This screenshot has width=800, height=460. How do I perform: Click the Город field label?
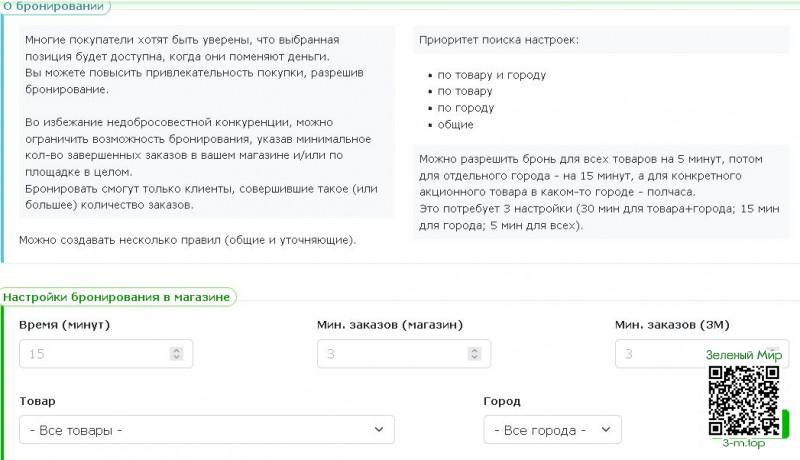click(501, 401)
